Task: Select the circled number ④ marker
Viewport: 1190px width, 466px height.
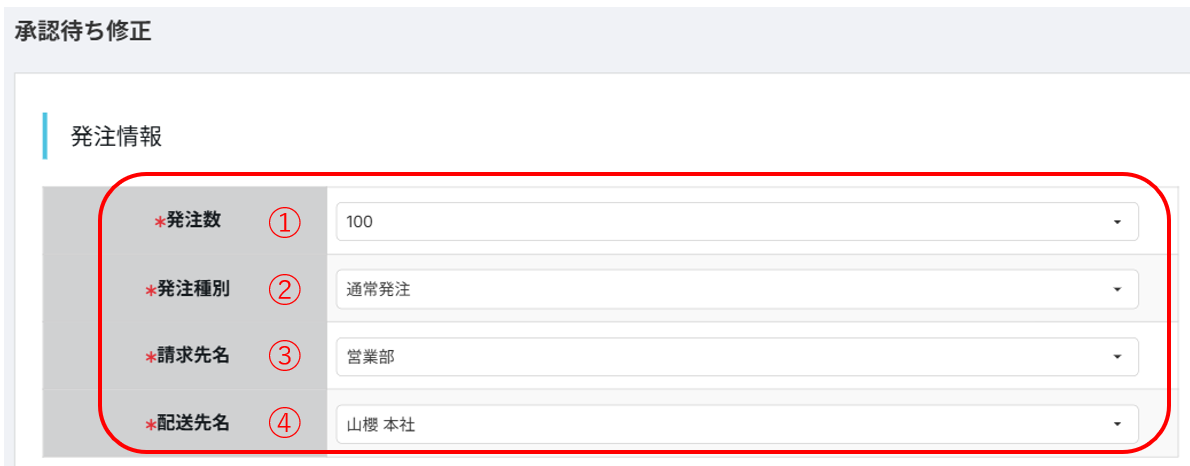Action: click(285, 424)
